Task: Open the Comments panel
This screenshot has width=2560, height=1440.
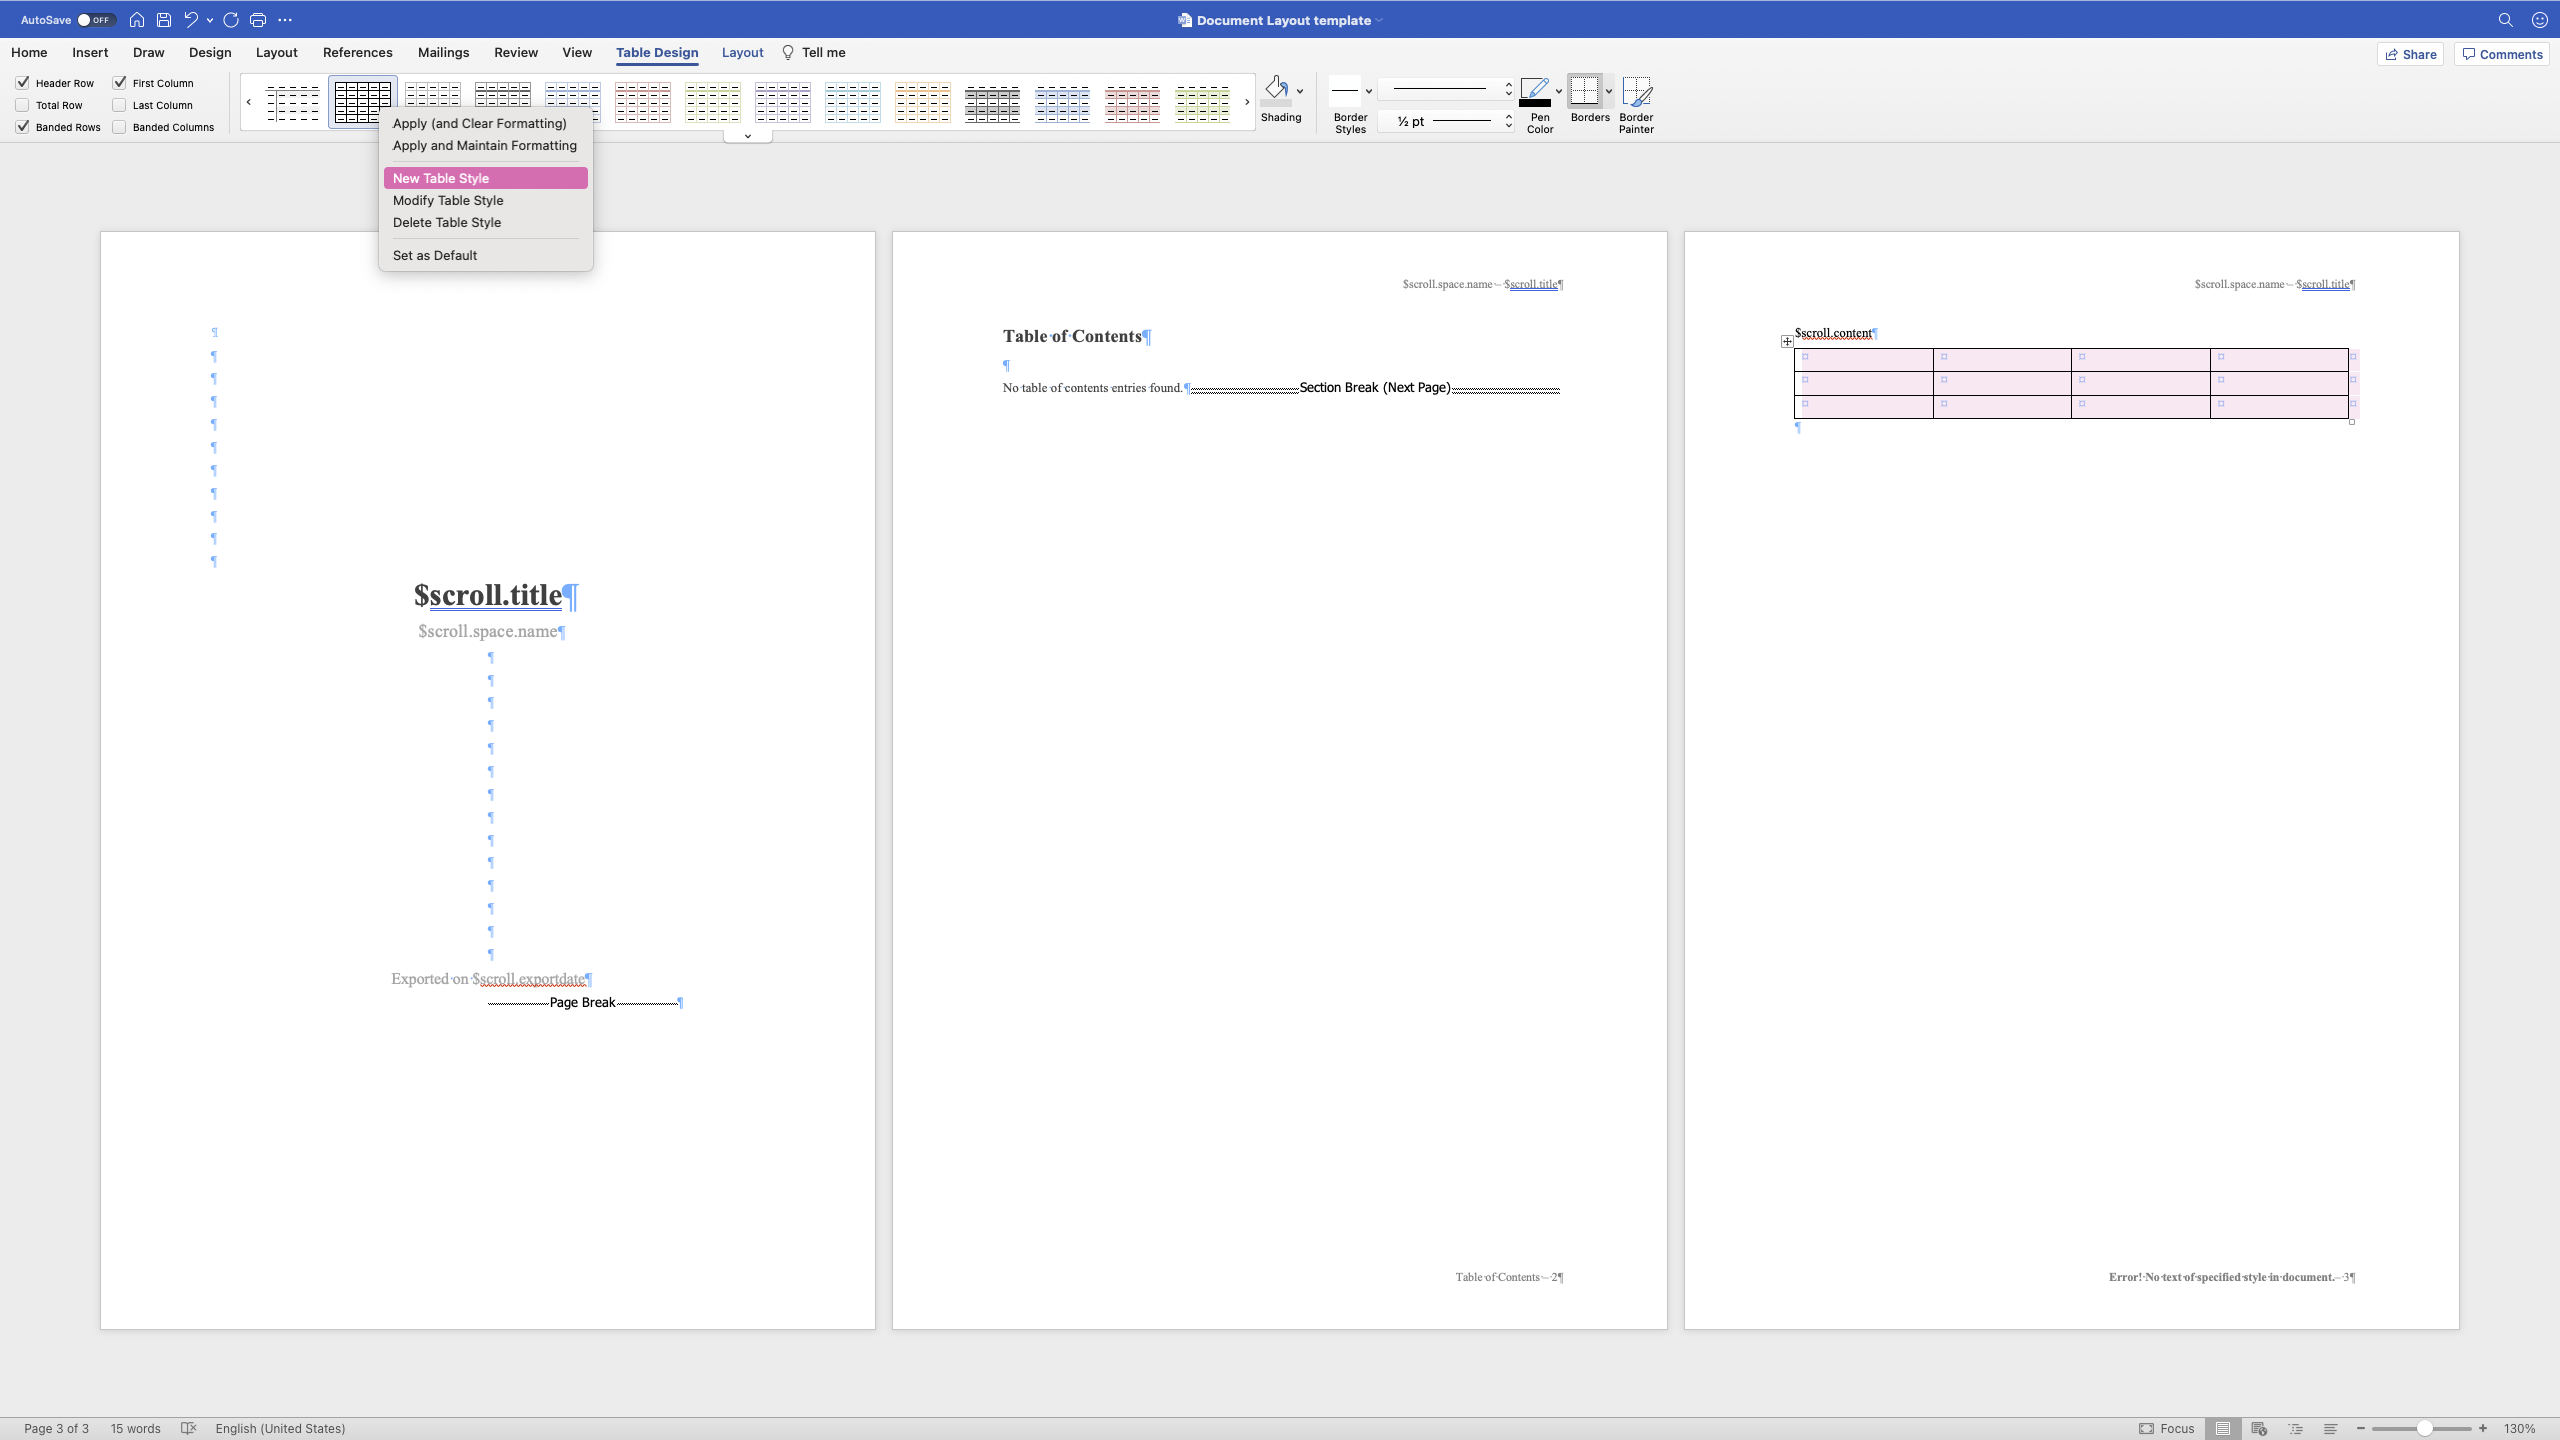Action: (2501, 54)
